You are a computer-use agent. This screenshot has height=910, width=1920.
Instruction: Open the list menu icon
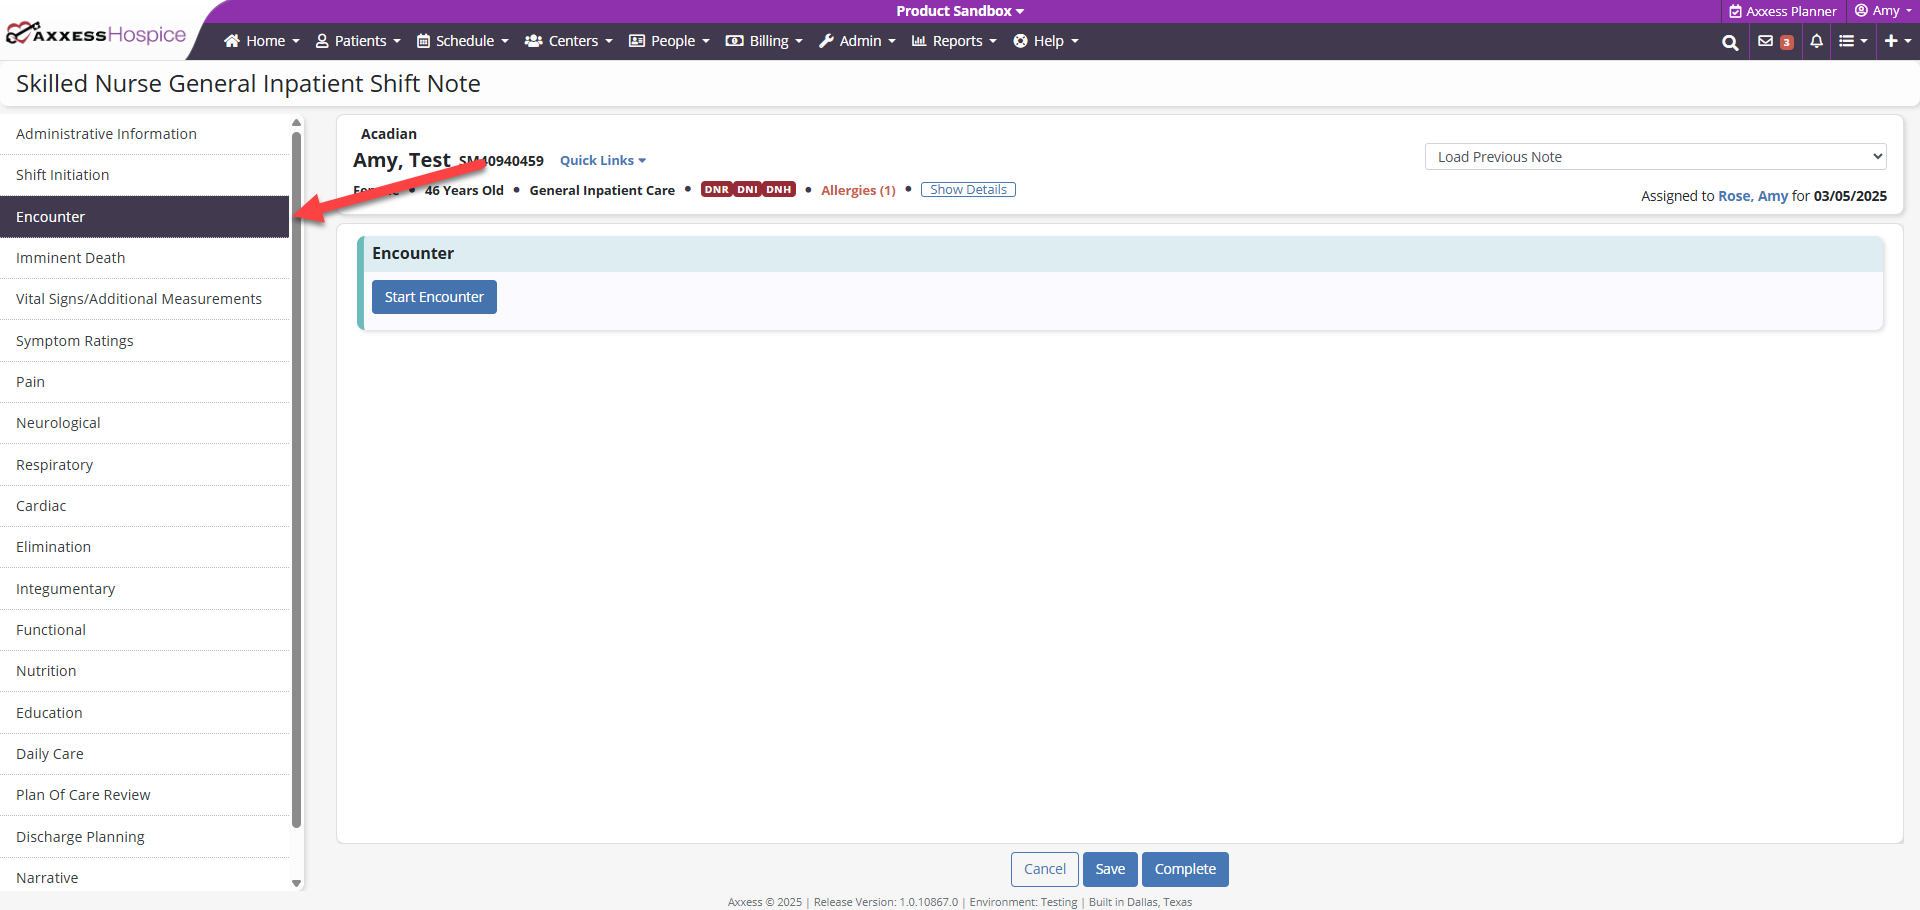tap(1852, 41)
